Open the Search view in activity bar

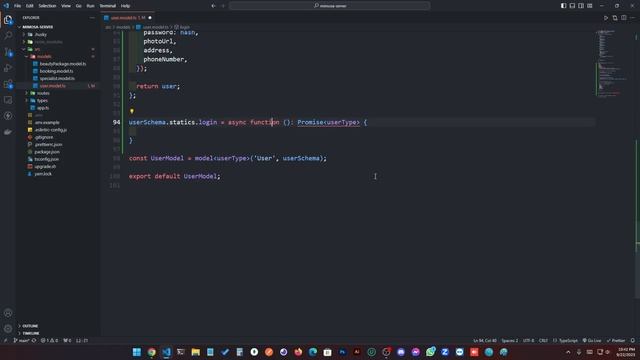pyautogui.click(x=8, y=36)
